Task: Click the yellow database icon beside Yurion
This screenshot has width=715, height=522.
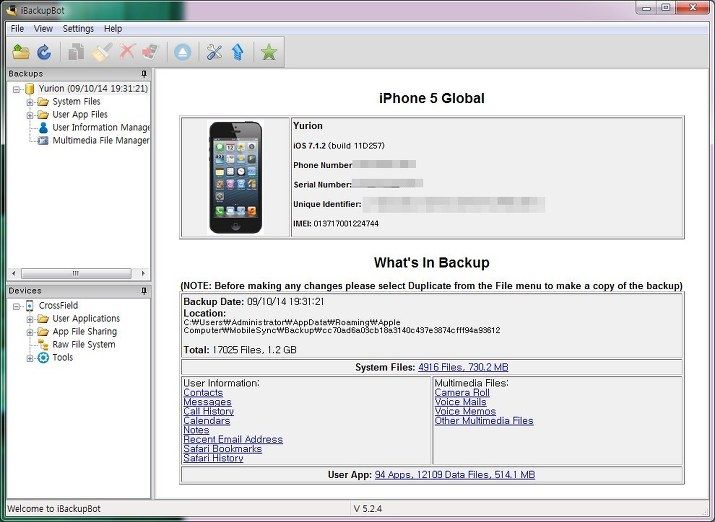Action: coord(30,88)
